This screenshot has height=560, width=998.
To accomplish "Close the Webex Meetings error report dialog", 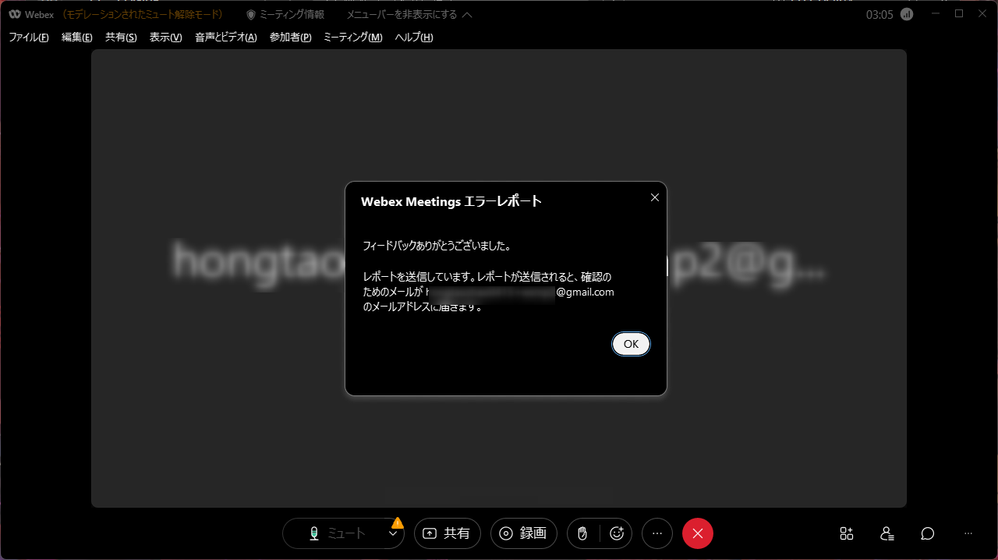I will pos(654,197).
